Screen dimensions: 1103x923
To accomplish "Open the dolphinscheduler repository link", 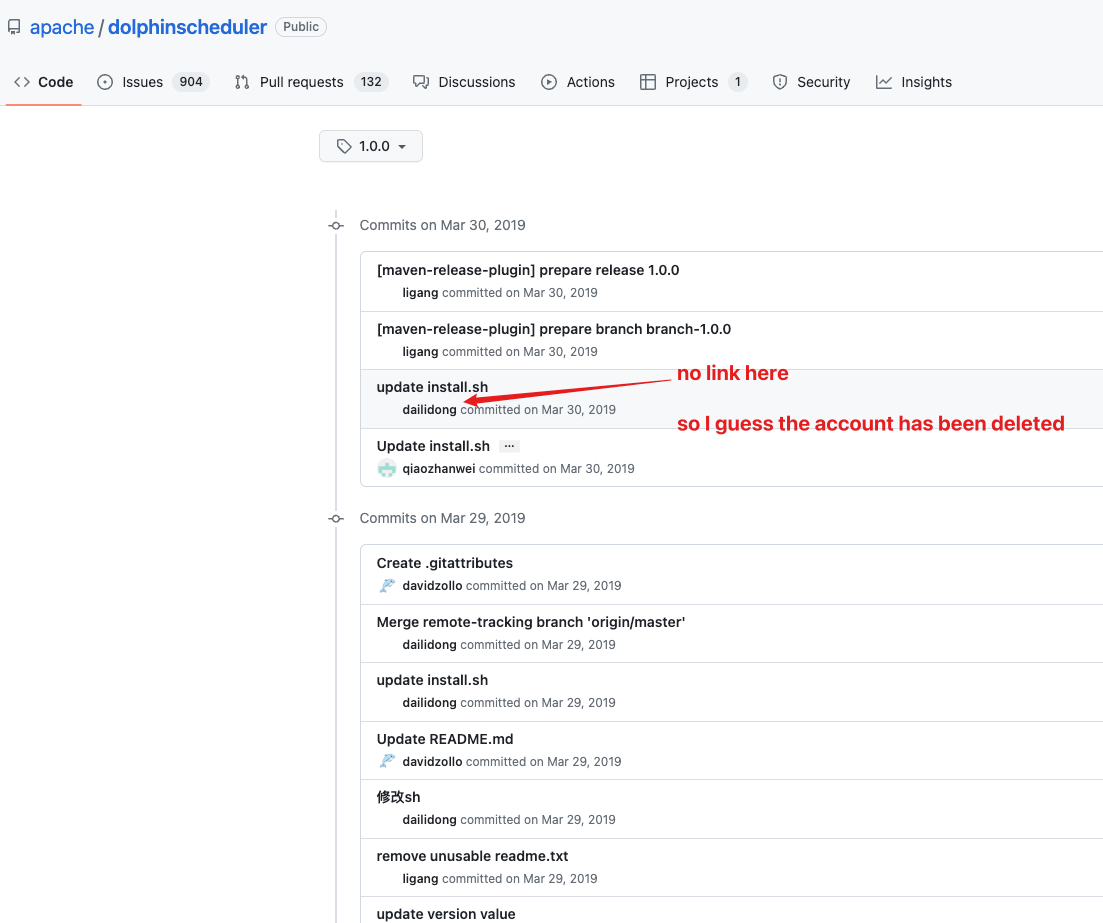I will tap(187, 27).
